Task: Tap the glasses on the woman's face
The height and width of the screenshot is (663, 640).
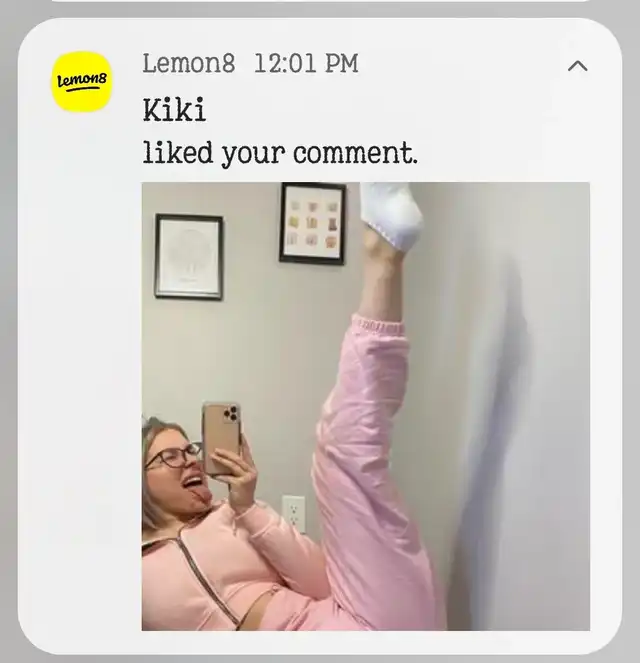Action: point(174,456)
